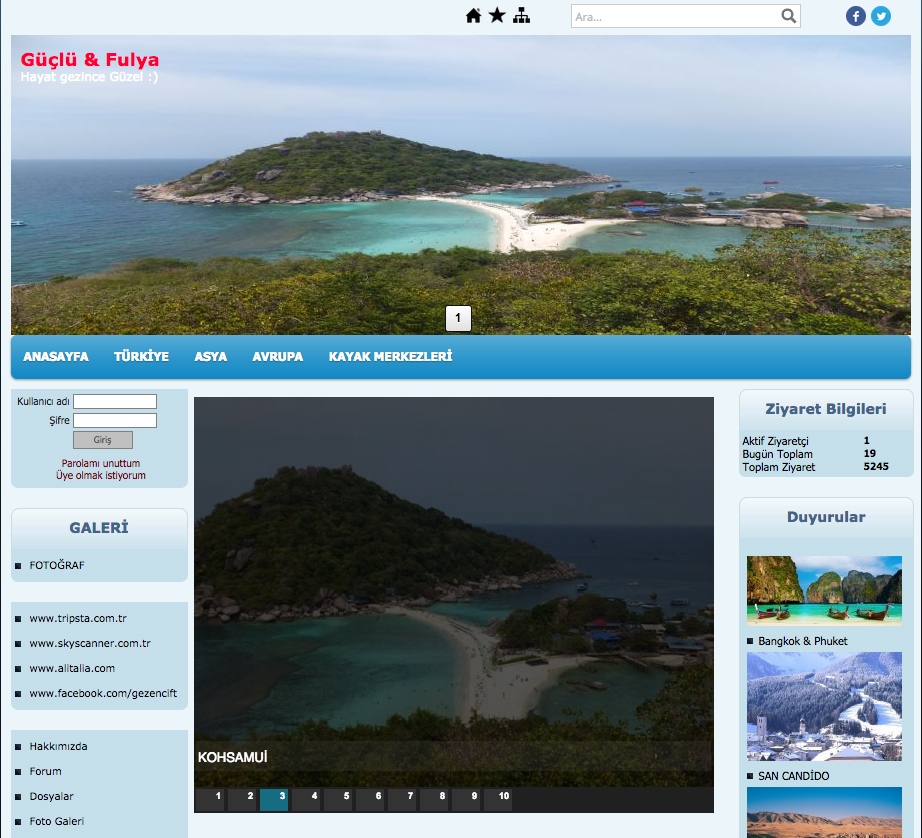Click the Ara search box
The height and width of the screenshot is (838, 922).
coord(675,16)
